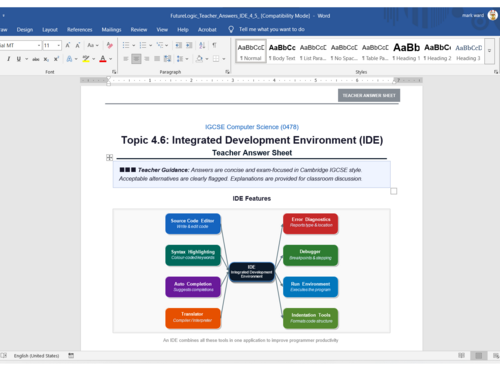Image resolution: width=500 pixels, height=375 pixels.
Task: Decrease font size with shrink font
Action: [x=78, y=45]
